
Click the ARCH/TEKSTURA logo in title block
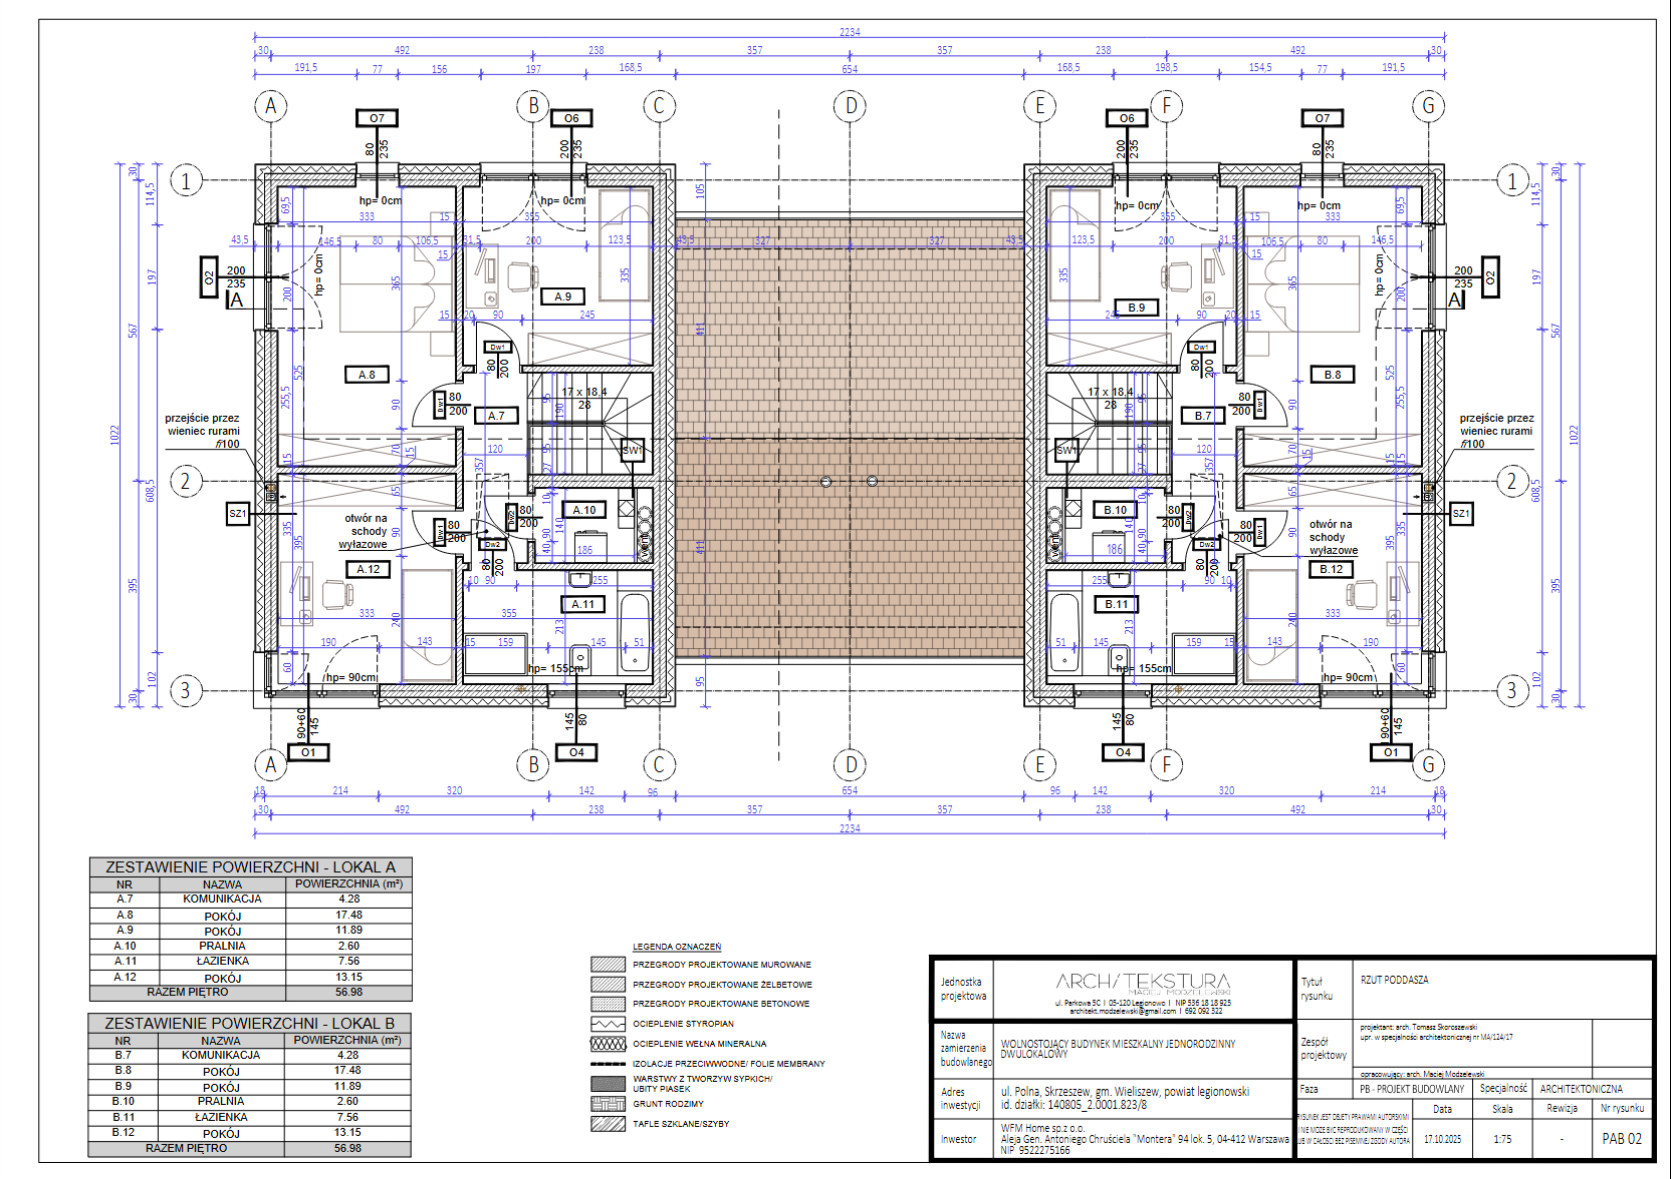click(1143, 982)
